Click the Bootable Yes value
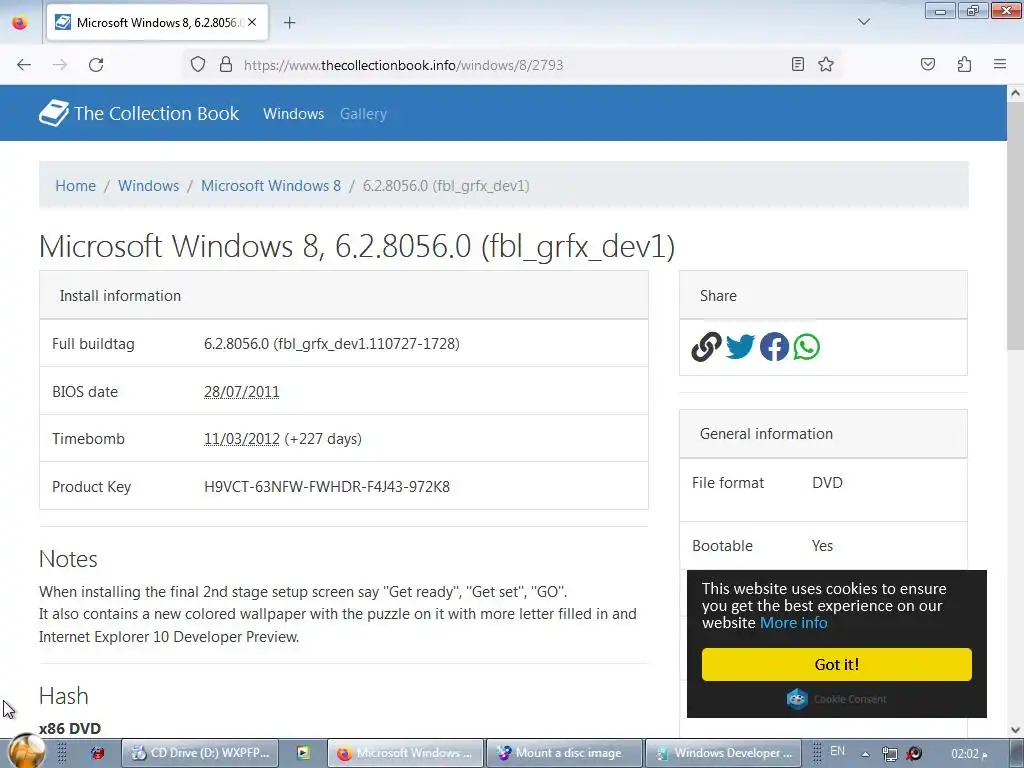Viewport: 1024px width, 768px height. (822, 545)
